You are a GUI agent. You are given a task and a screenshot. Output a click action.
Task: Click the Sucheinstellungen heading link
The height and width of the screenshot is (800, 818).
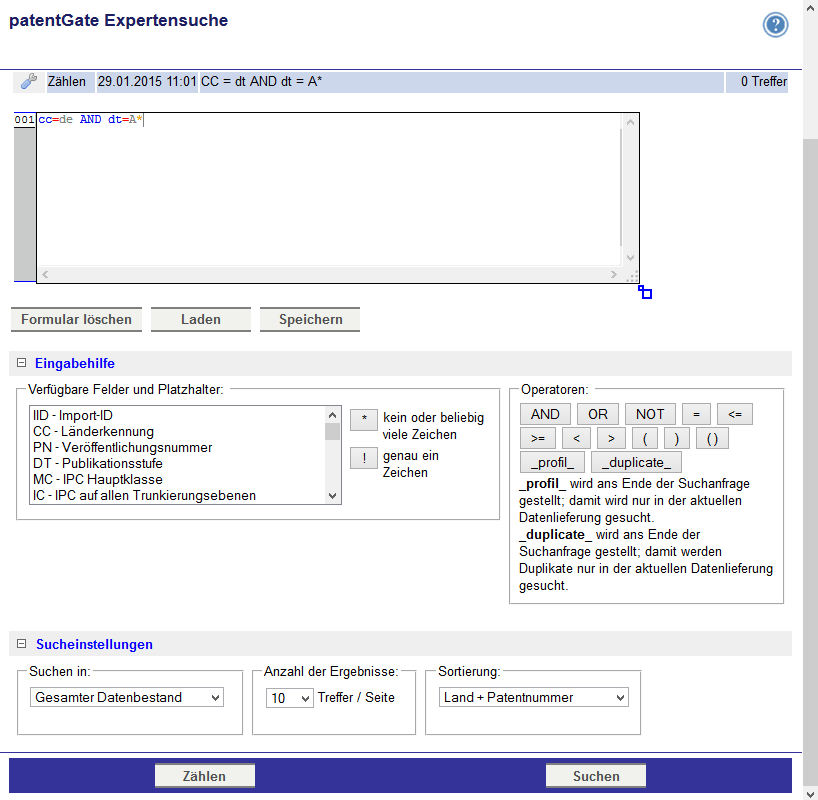pos(94,644)
